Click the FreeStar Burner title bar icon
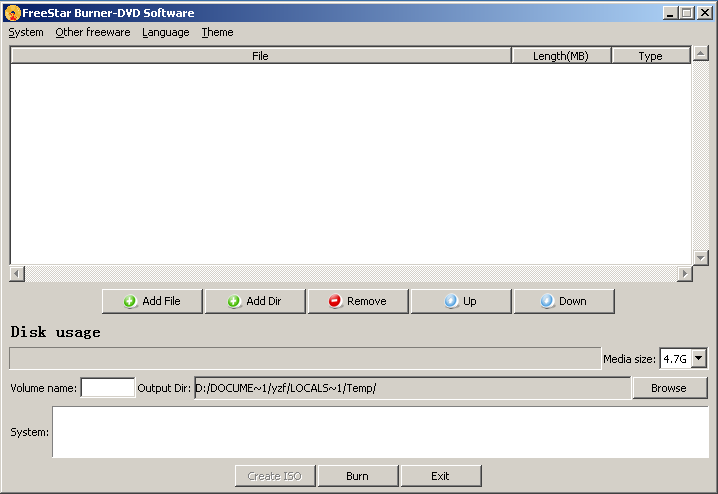This screenshot has width=718, height=494. 12,13
